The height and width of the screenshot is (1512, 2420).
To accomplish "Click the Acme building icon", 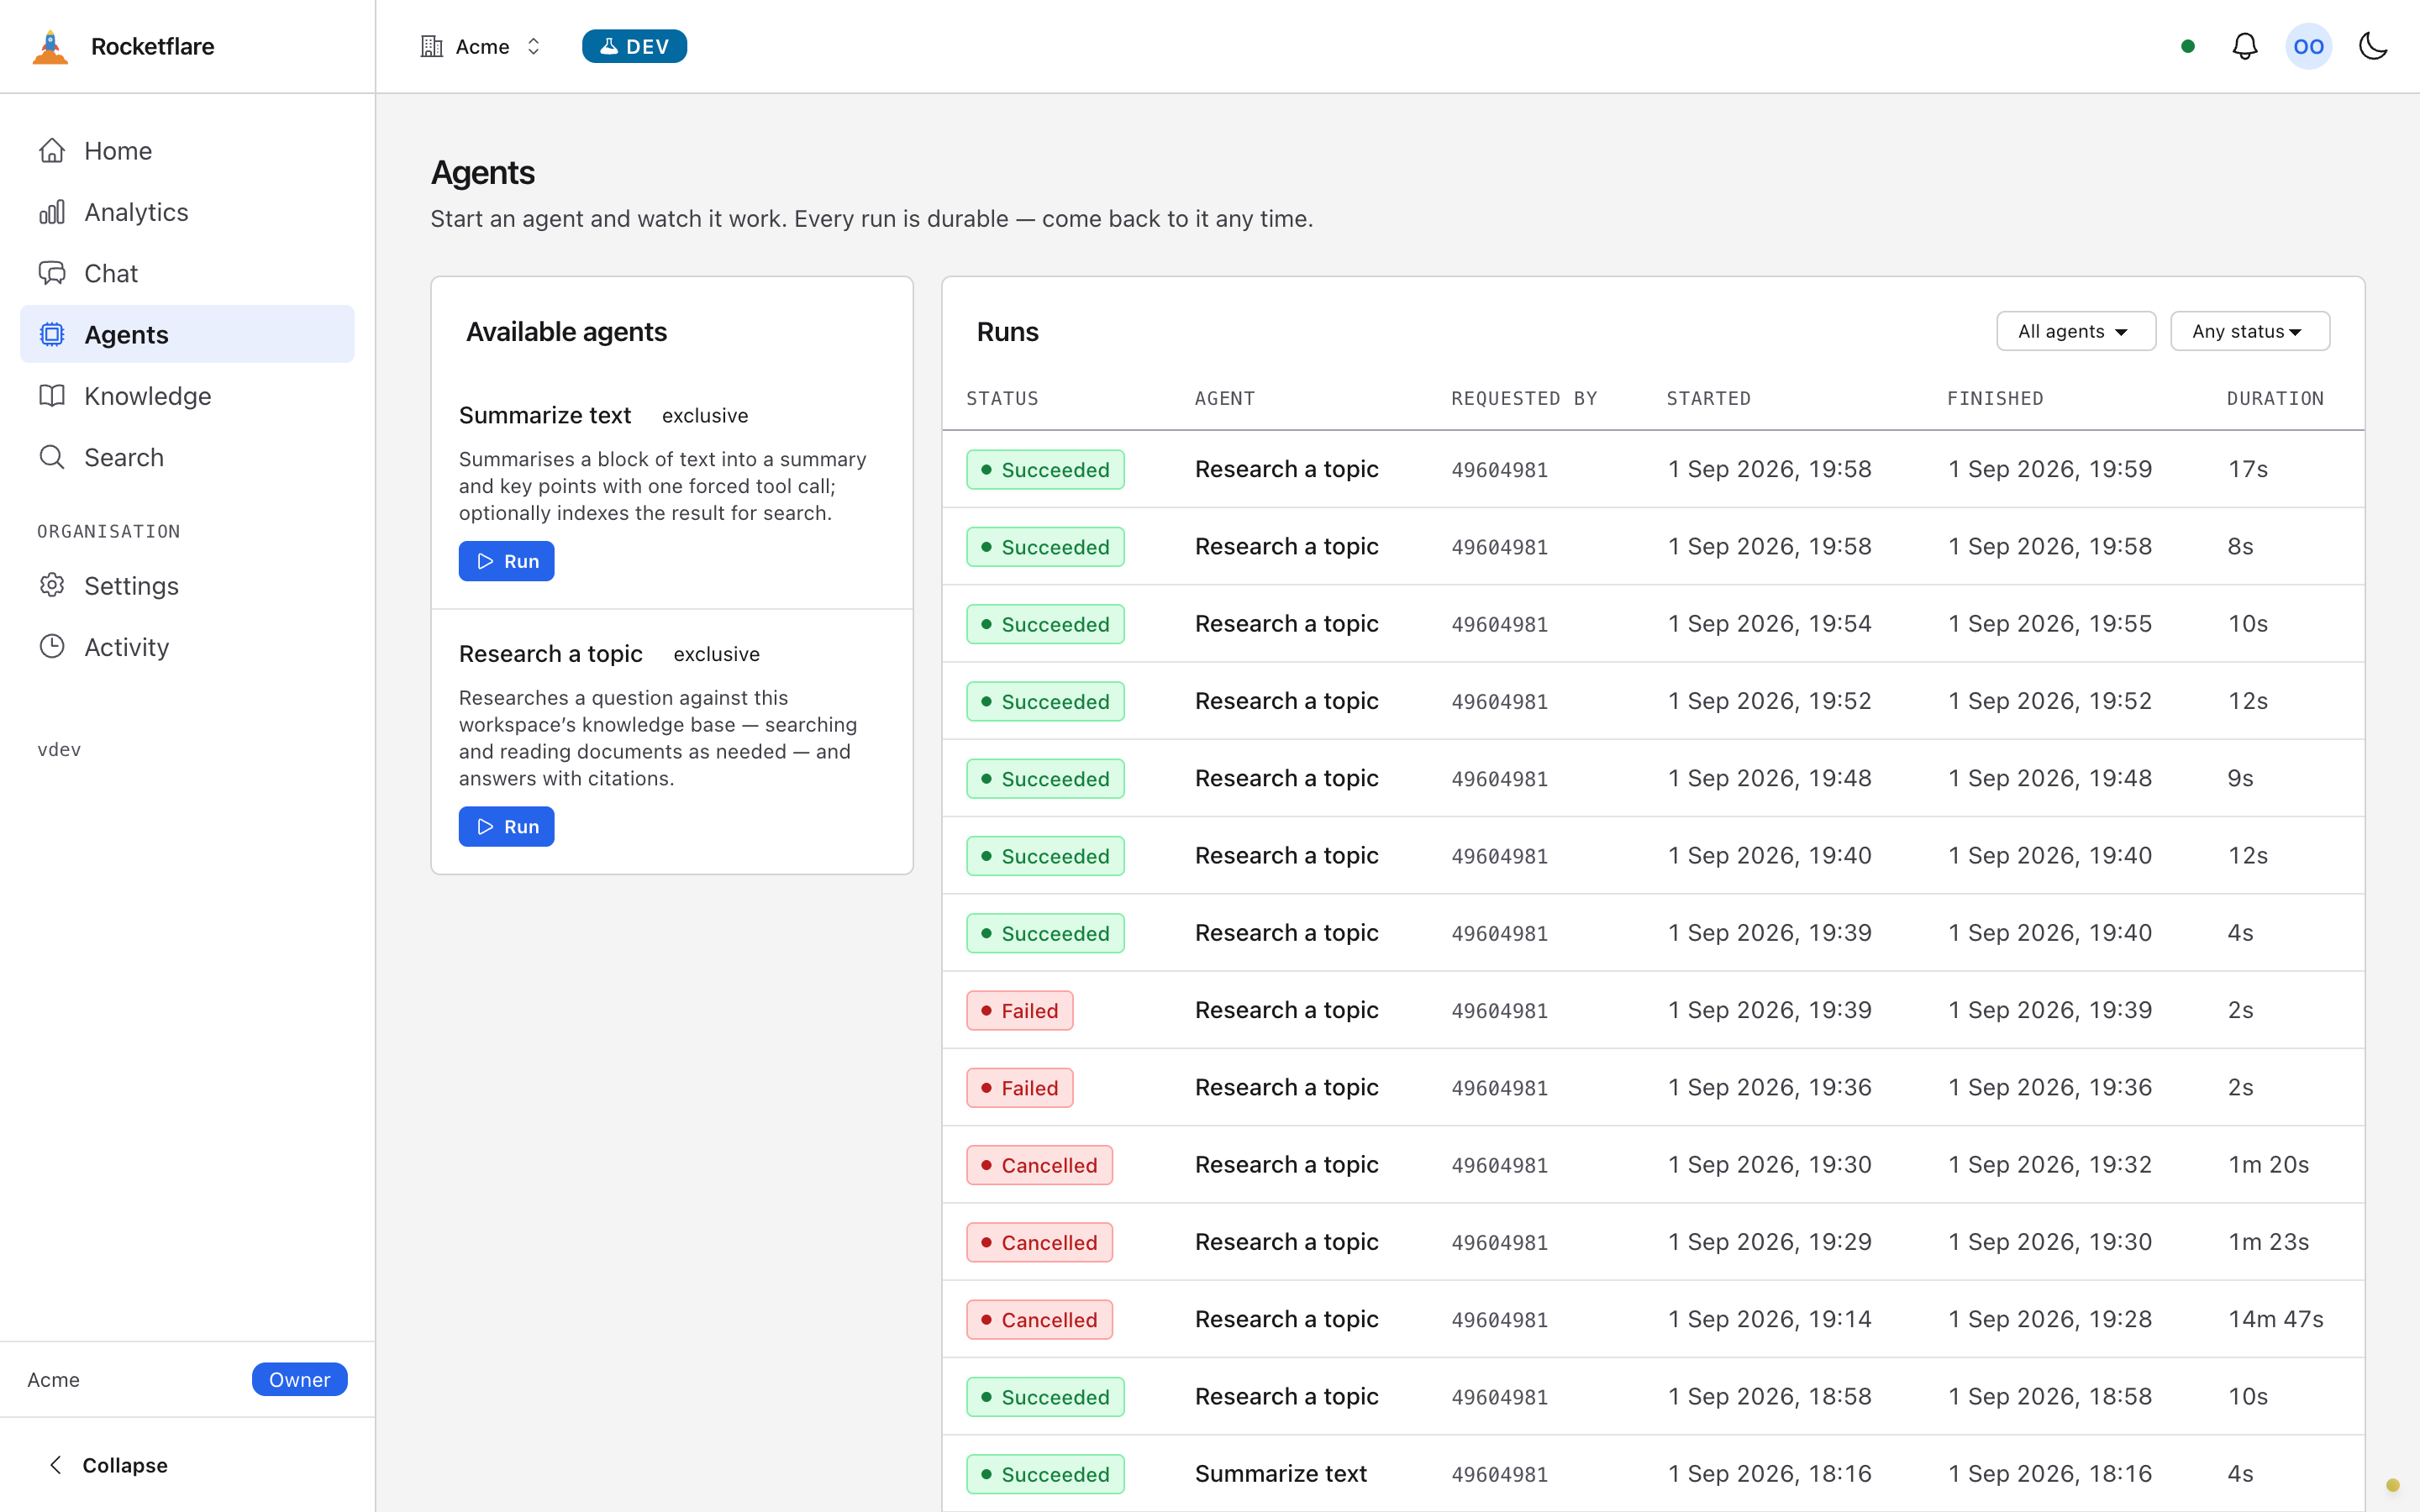I will (431, 47).
